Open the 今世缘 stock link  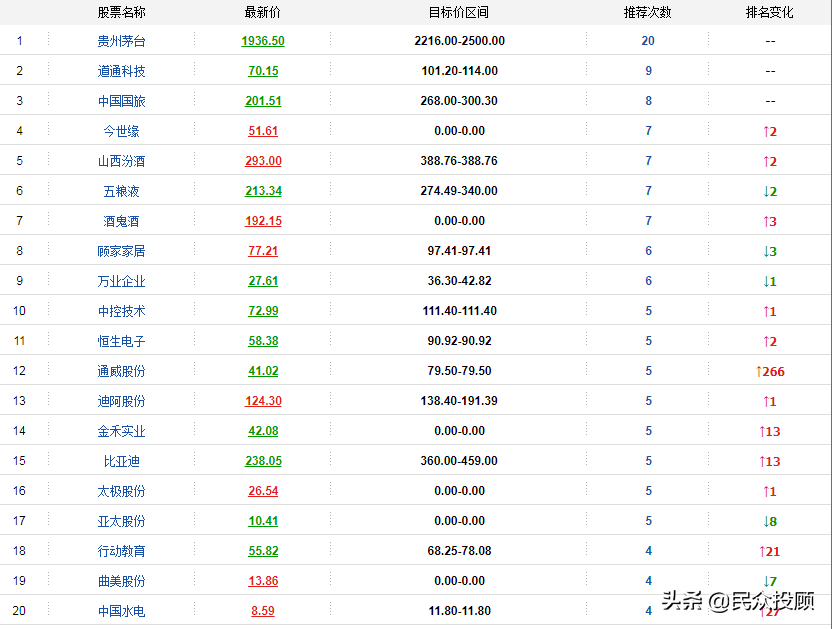point(122,131)
